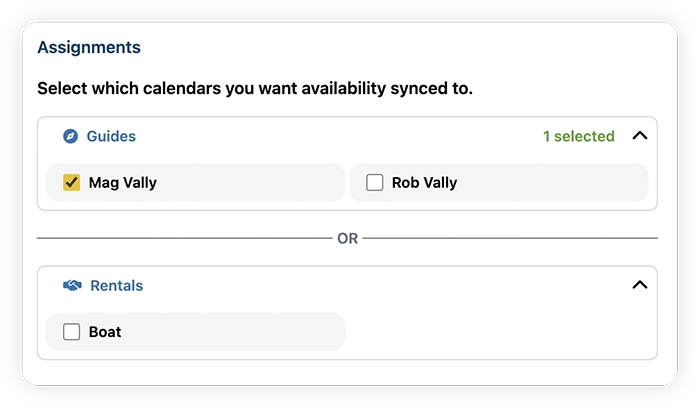Screen dimensions: 700x408
Task: Click the Rentals section title text
Action: pyautogui.click(x=116, y=286)
